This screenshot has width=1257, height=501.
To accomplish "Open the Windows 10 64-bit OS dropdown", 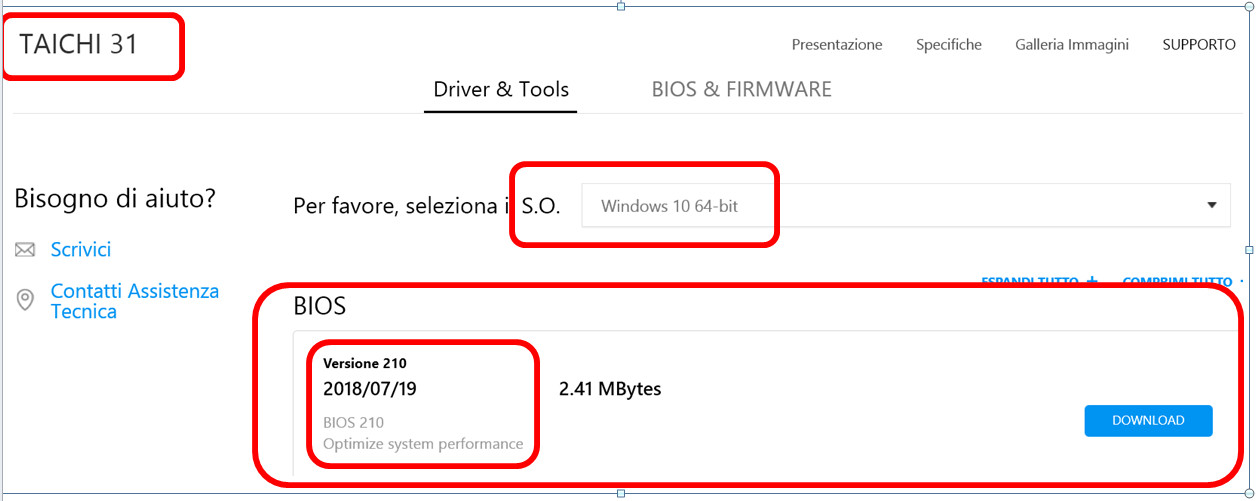I will pos(905,205).
